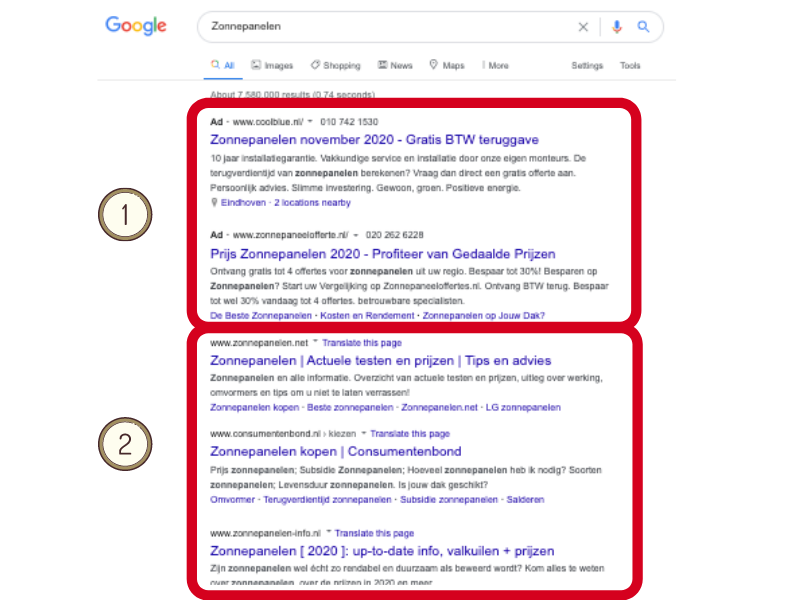
Task: Open the Images results tab
Action: 272,66
